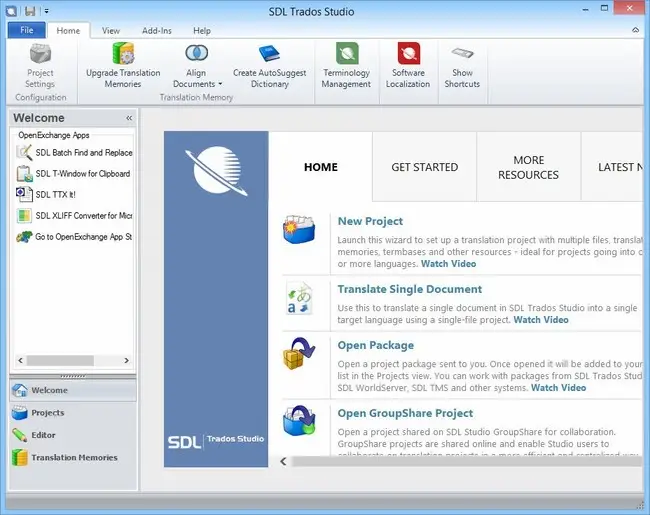Click the New Project heading link

[x=370, y=221]
